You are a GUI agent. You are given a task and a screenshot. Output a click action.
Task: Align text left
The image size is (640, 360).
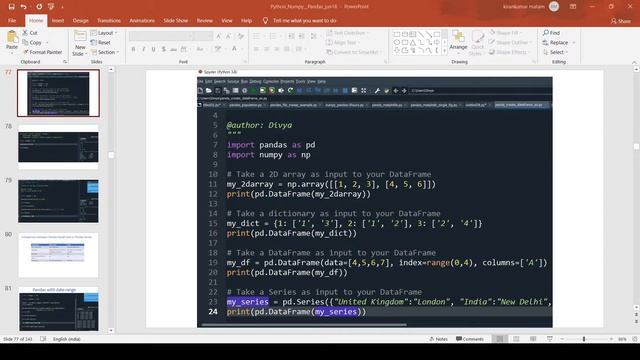(x=256, y=49)
